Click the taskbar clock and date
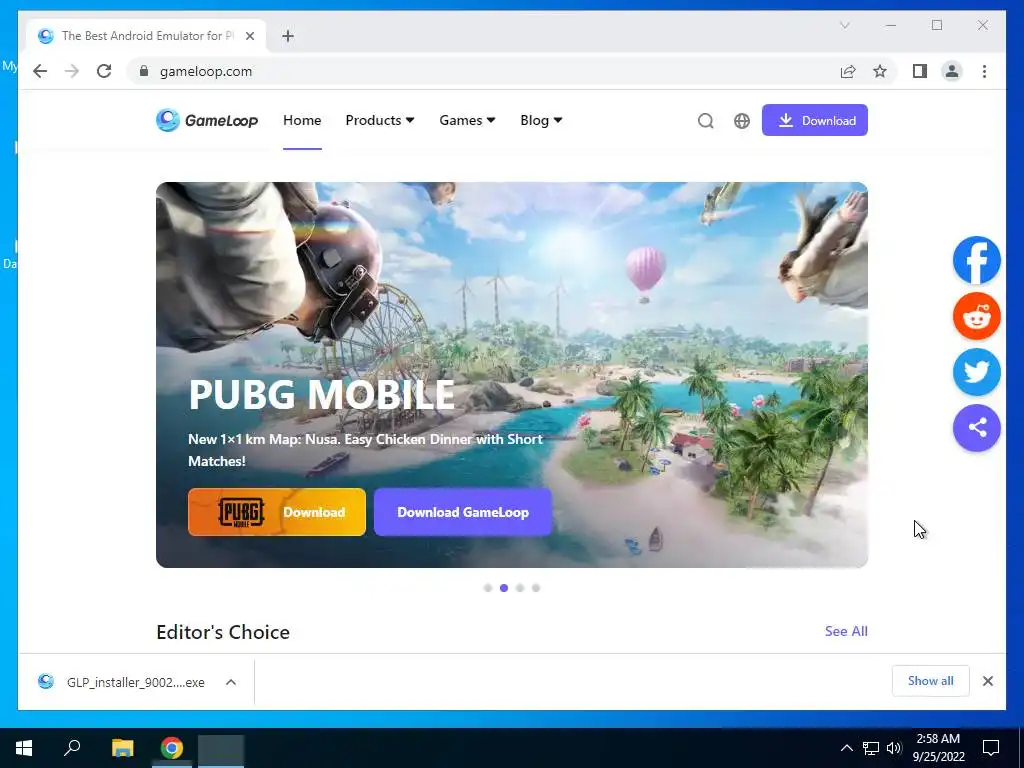 [x=938, y=748]
